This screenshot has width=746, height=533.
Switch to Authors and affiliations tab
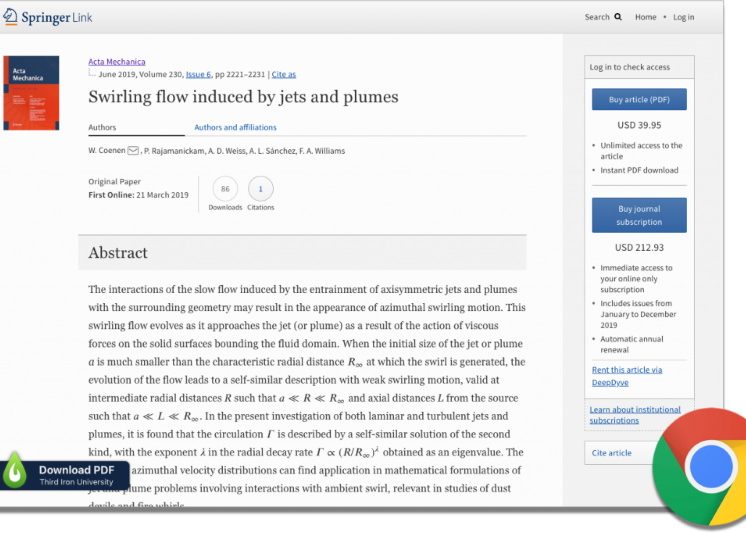[x=235, y=127]
